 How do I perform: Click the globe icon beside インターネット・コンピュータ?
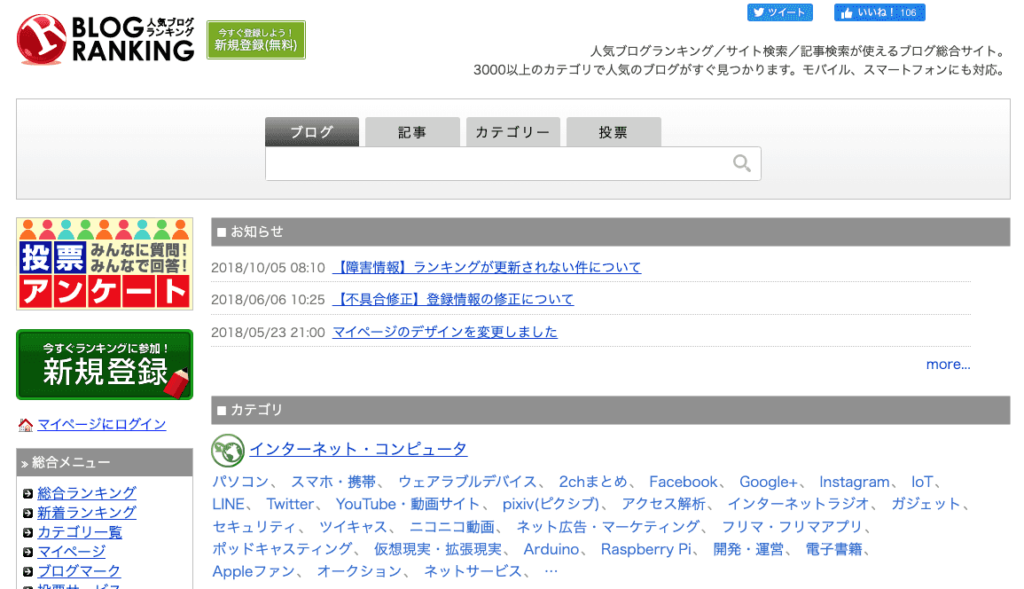(x=227, y=450)
